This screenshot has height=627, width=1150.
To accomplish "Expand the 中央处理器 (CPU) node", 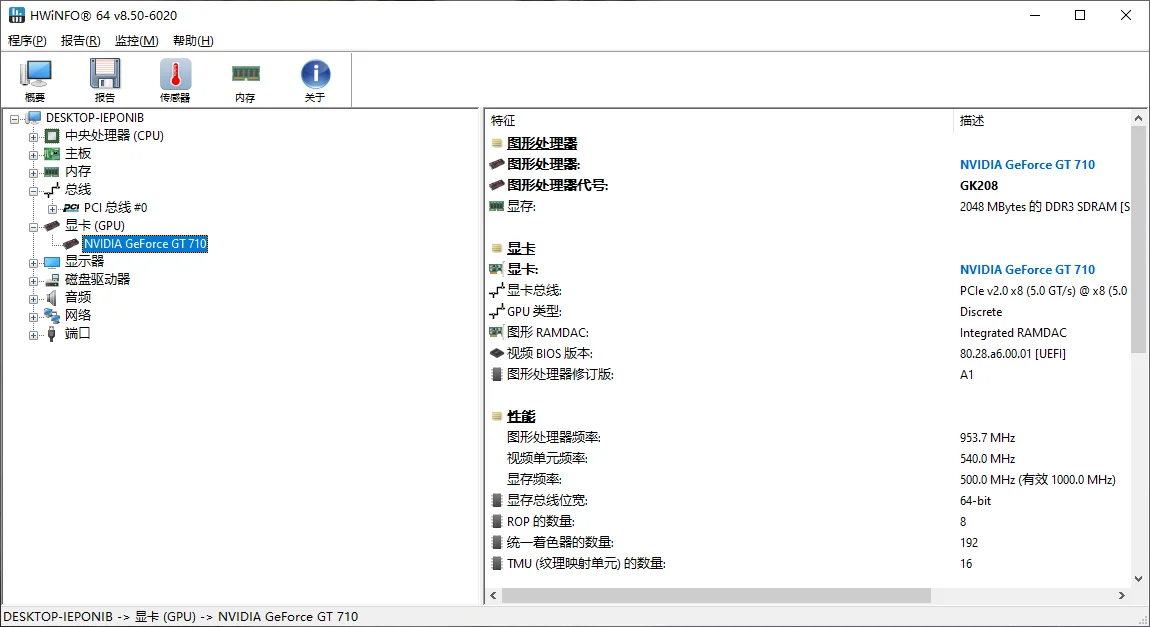I will [33, 137].
